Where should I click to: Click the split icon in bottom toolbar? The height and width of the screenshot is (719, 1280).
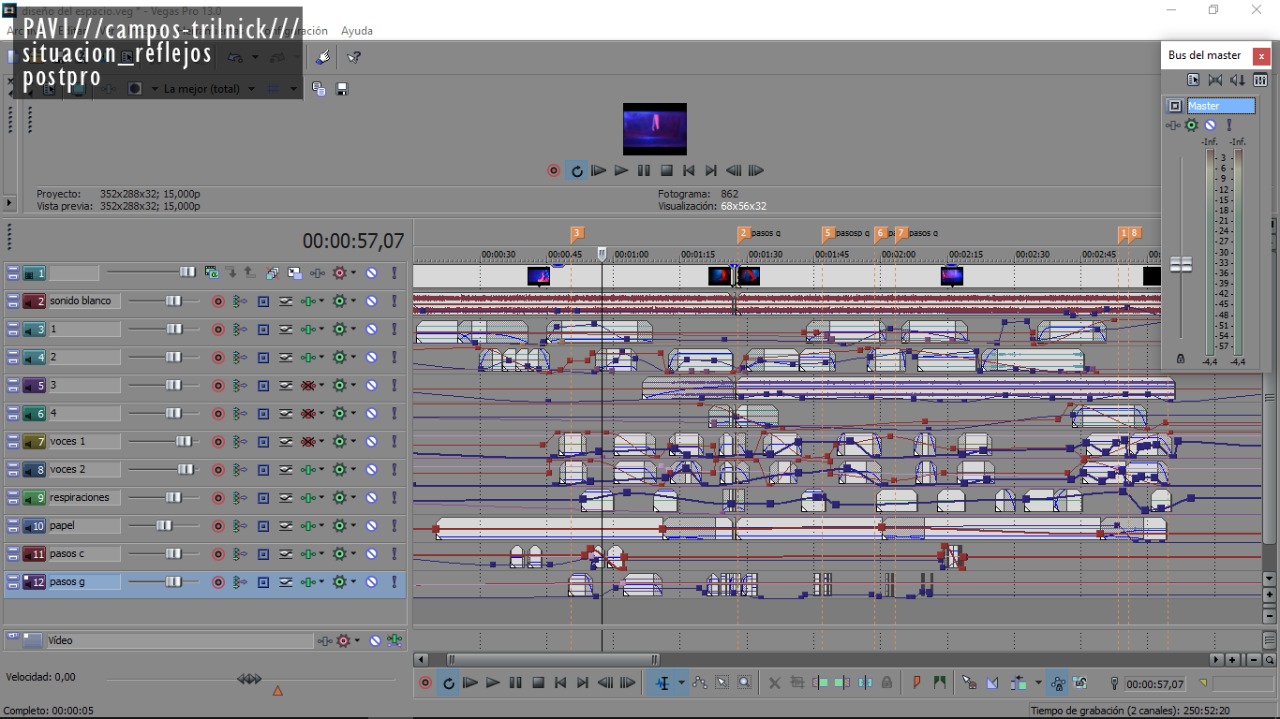tap(865, 683)
